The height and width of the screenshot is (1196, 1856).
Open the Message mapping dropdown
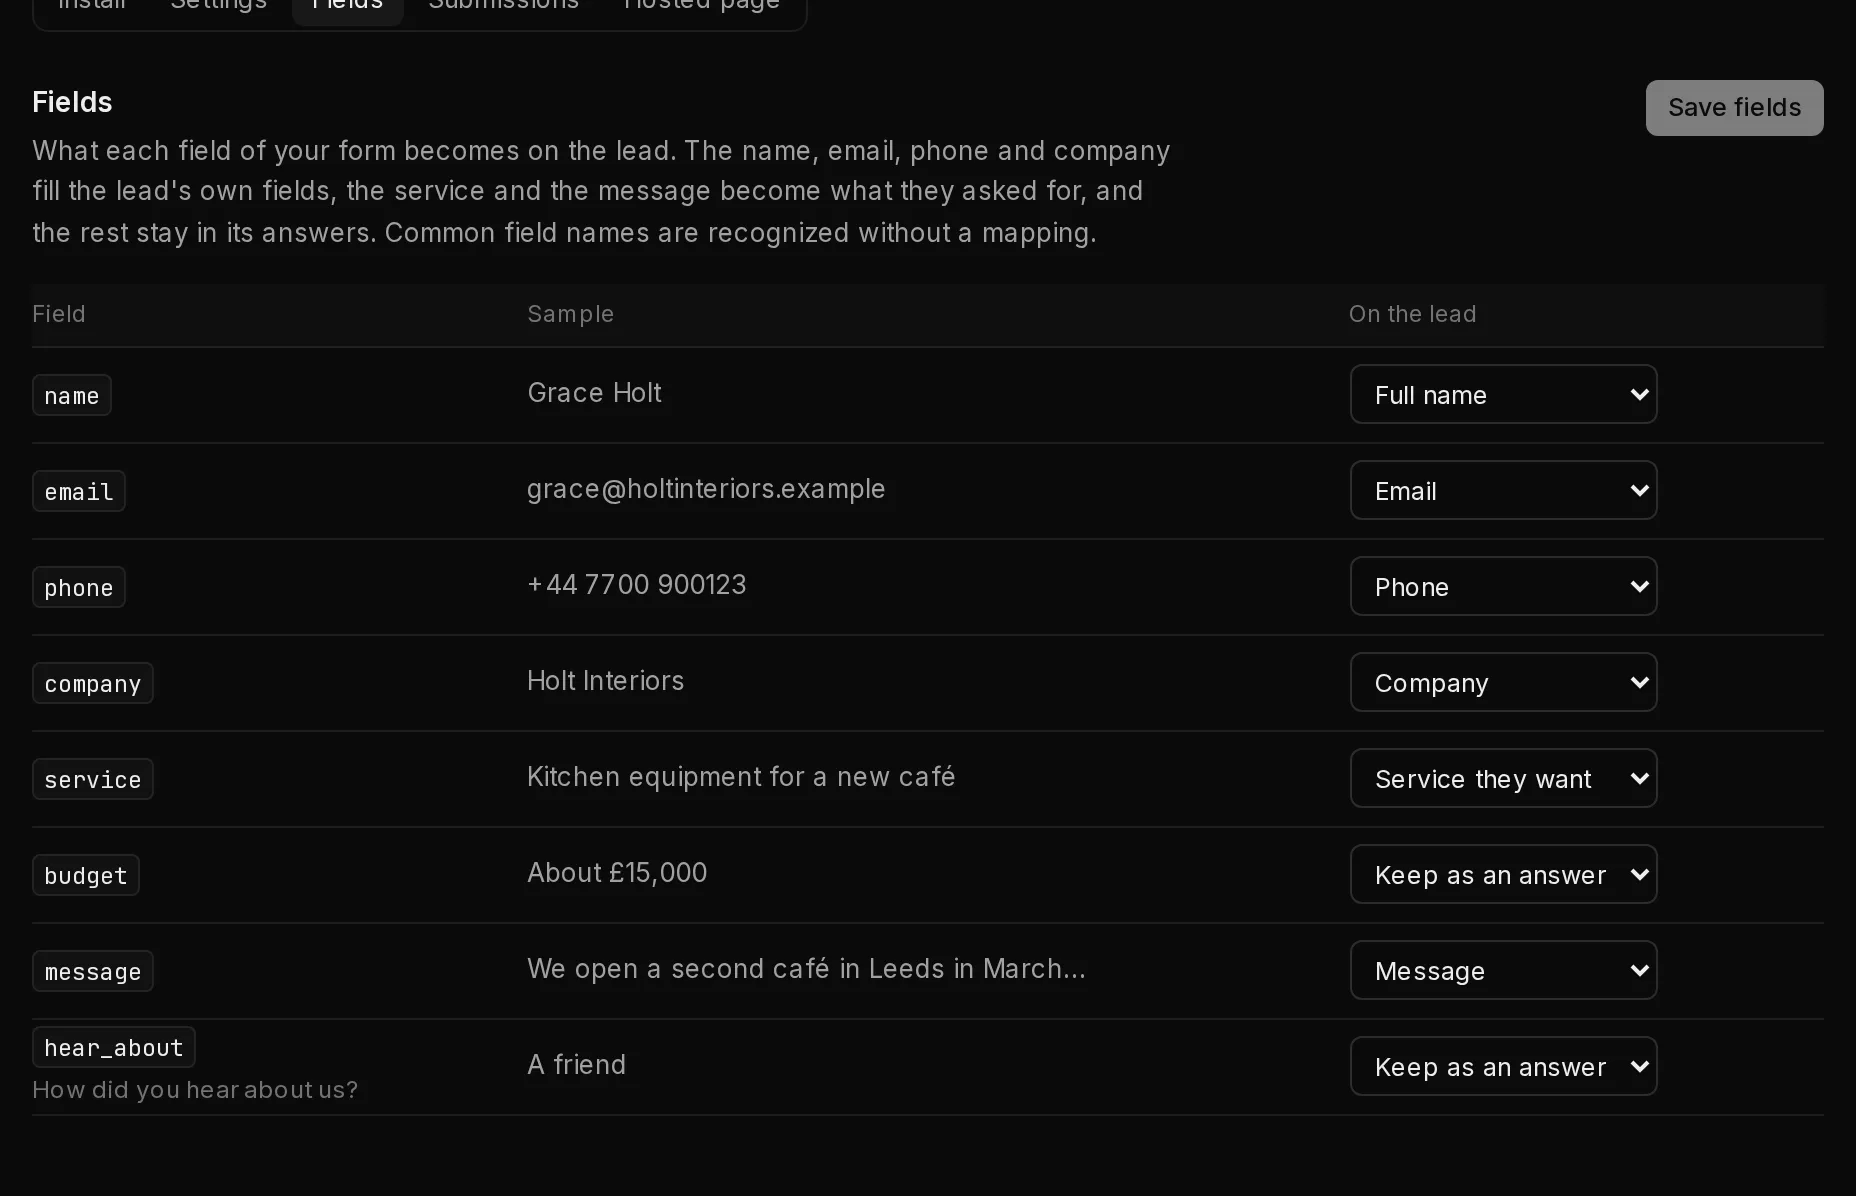(x=1503, y=970)
